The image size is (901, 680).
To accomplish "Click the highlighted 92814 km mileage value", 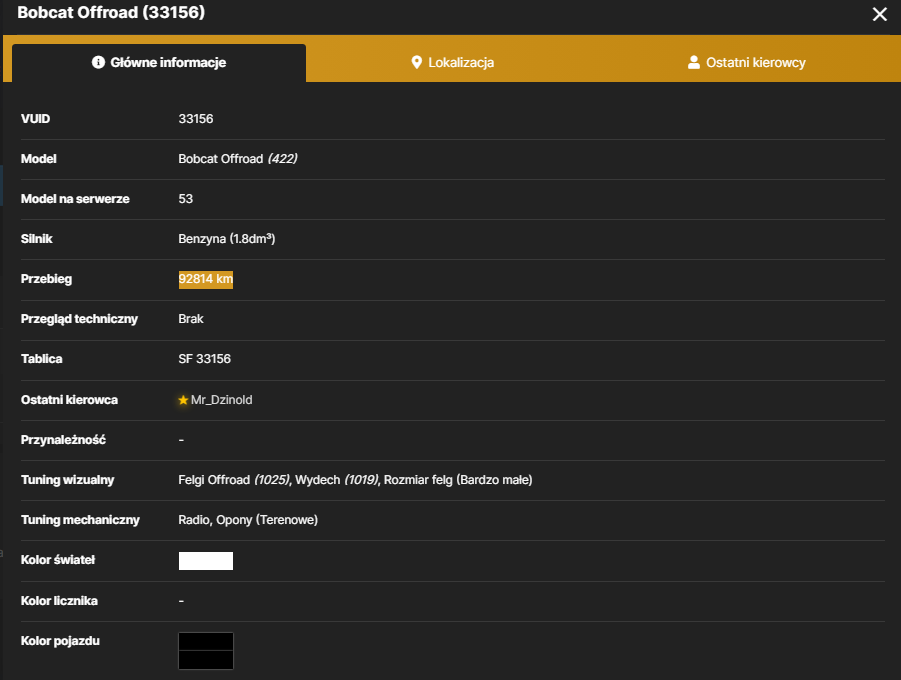I will click(206, 279).
